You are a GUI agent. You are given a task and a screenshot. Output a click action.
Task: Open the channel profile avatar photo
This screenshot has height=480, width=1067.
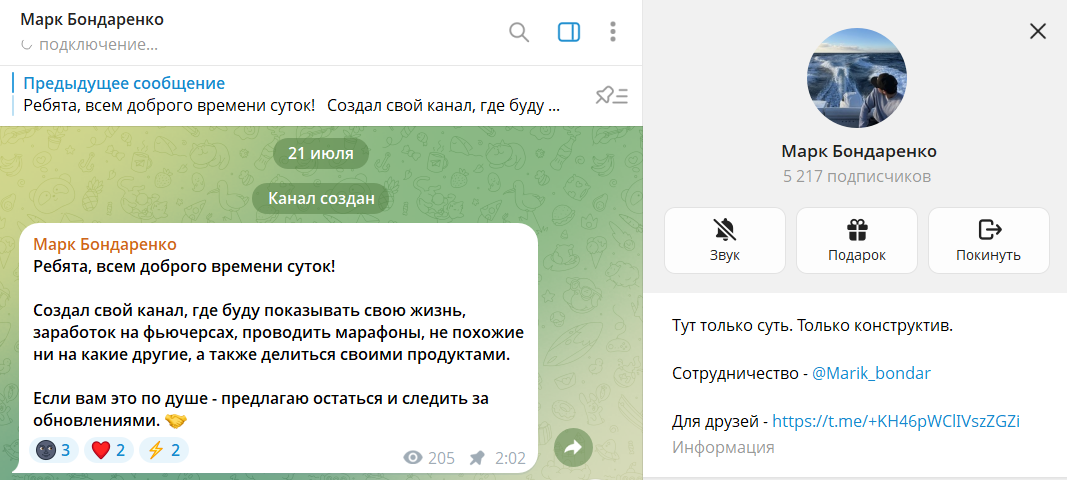(x=858, y=78)
